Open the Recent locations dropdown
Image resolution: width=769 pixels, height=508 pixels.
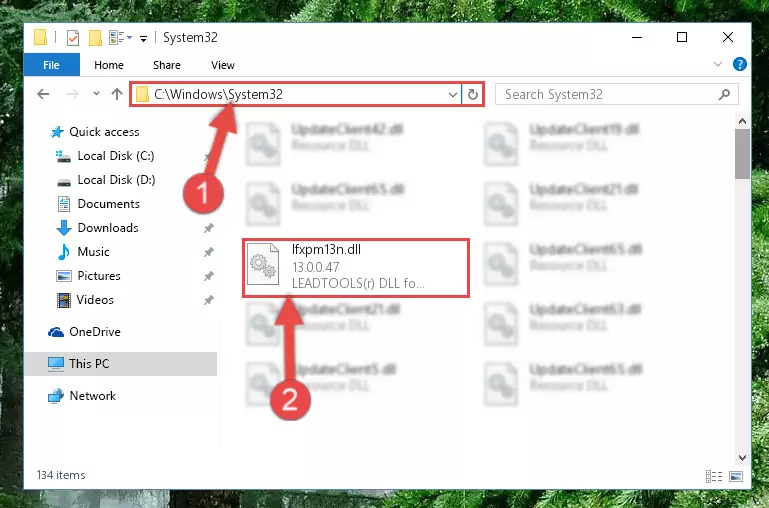point(96,93)
